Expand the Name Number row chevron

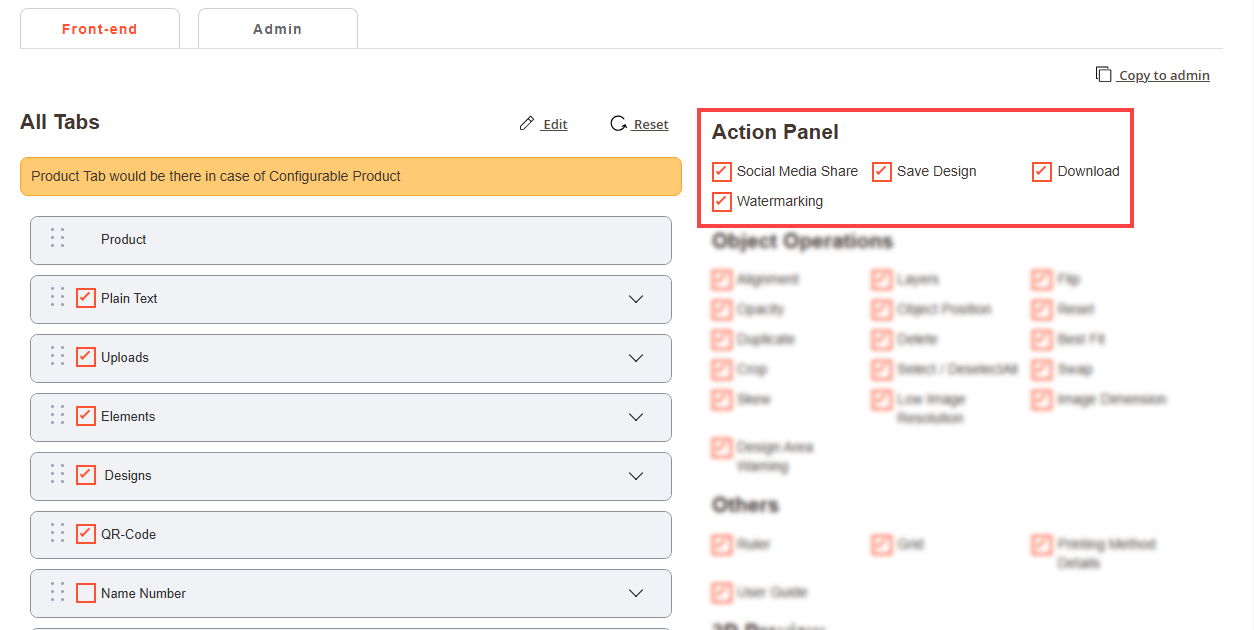click(636, 593)
